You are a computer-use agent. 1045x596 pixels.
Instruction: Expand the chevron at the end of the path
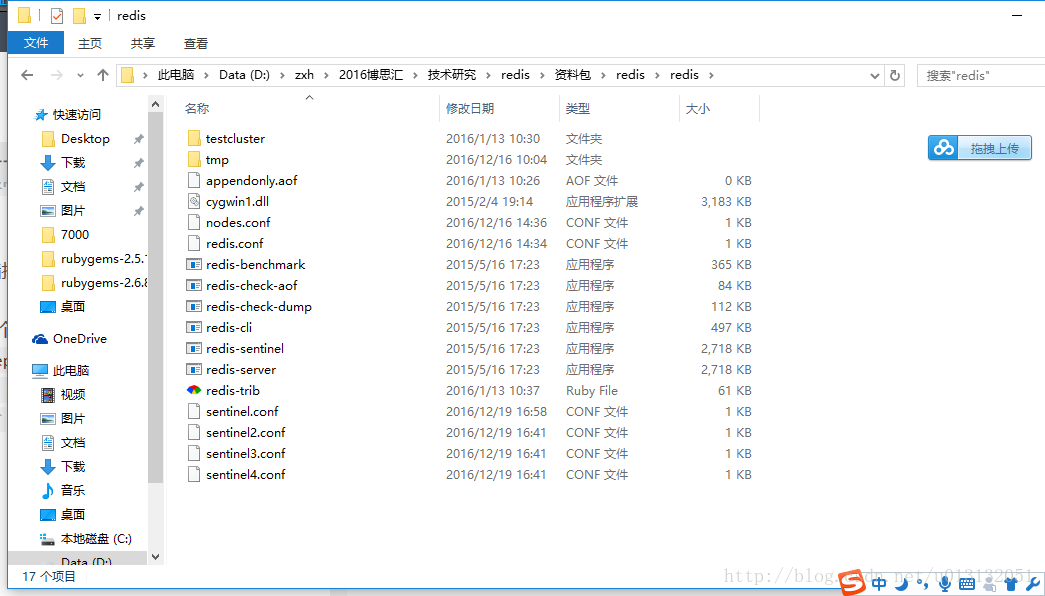tap(711, 75)
